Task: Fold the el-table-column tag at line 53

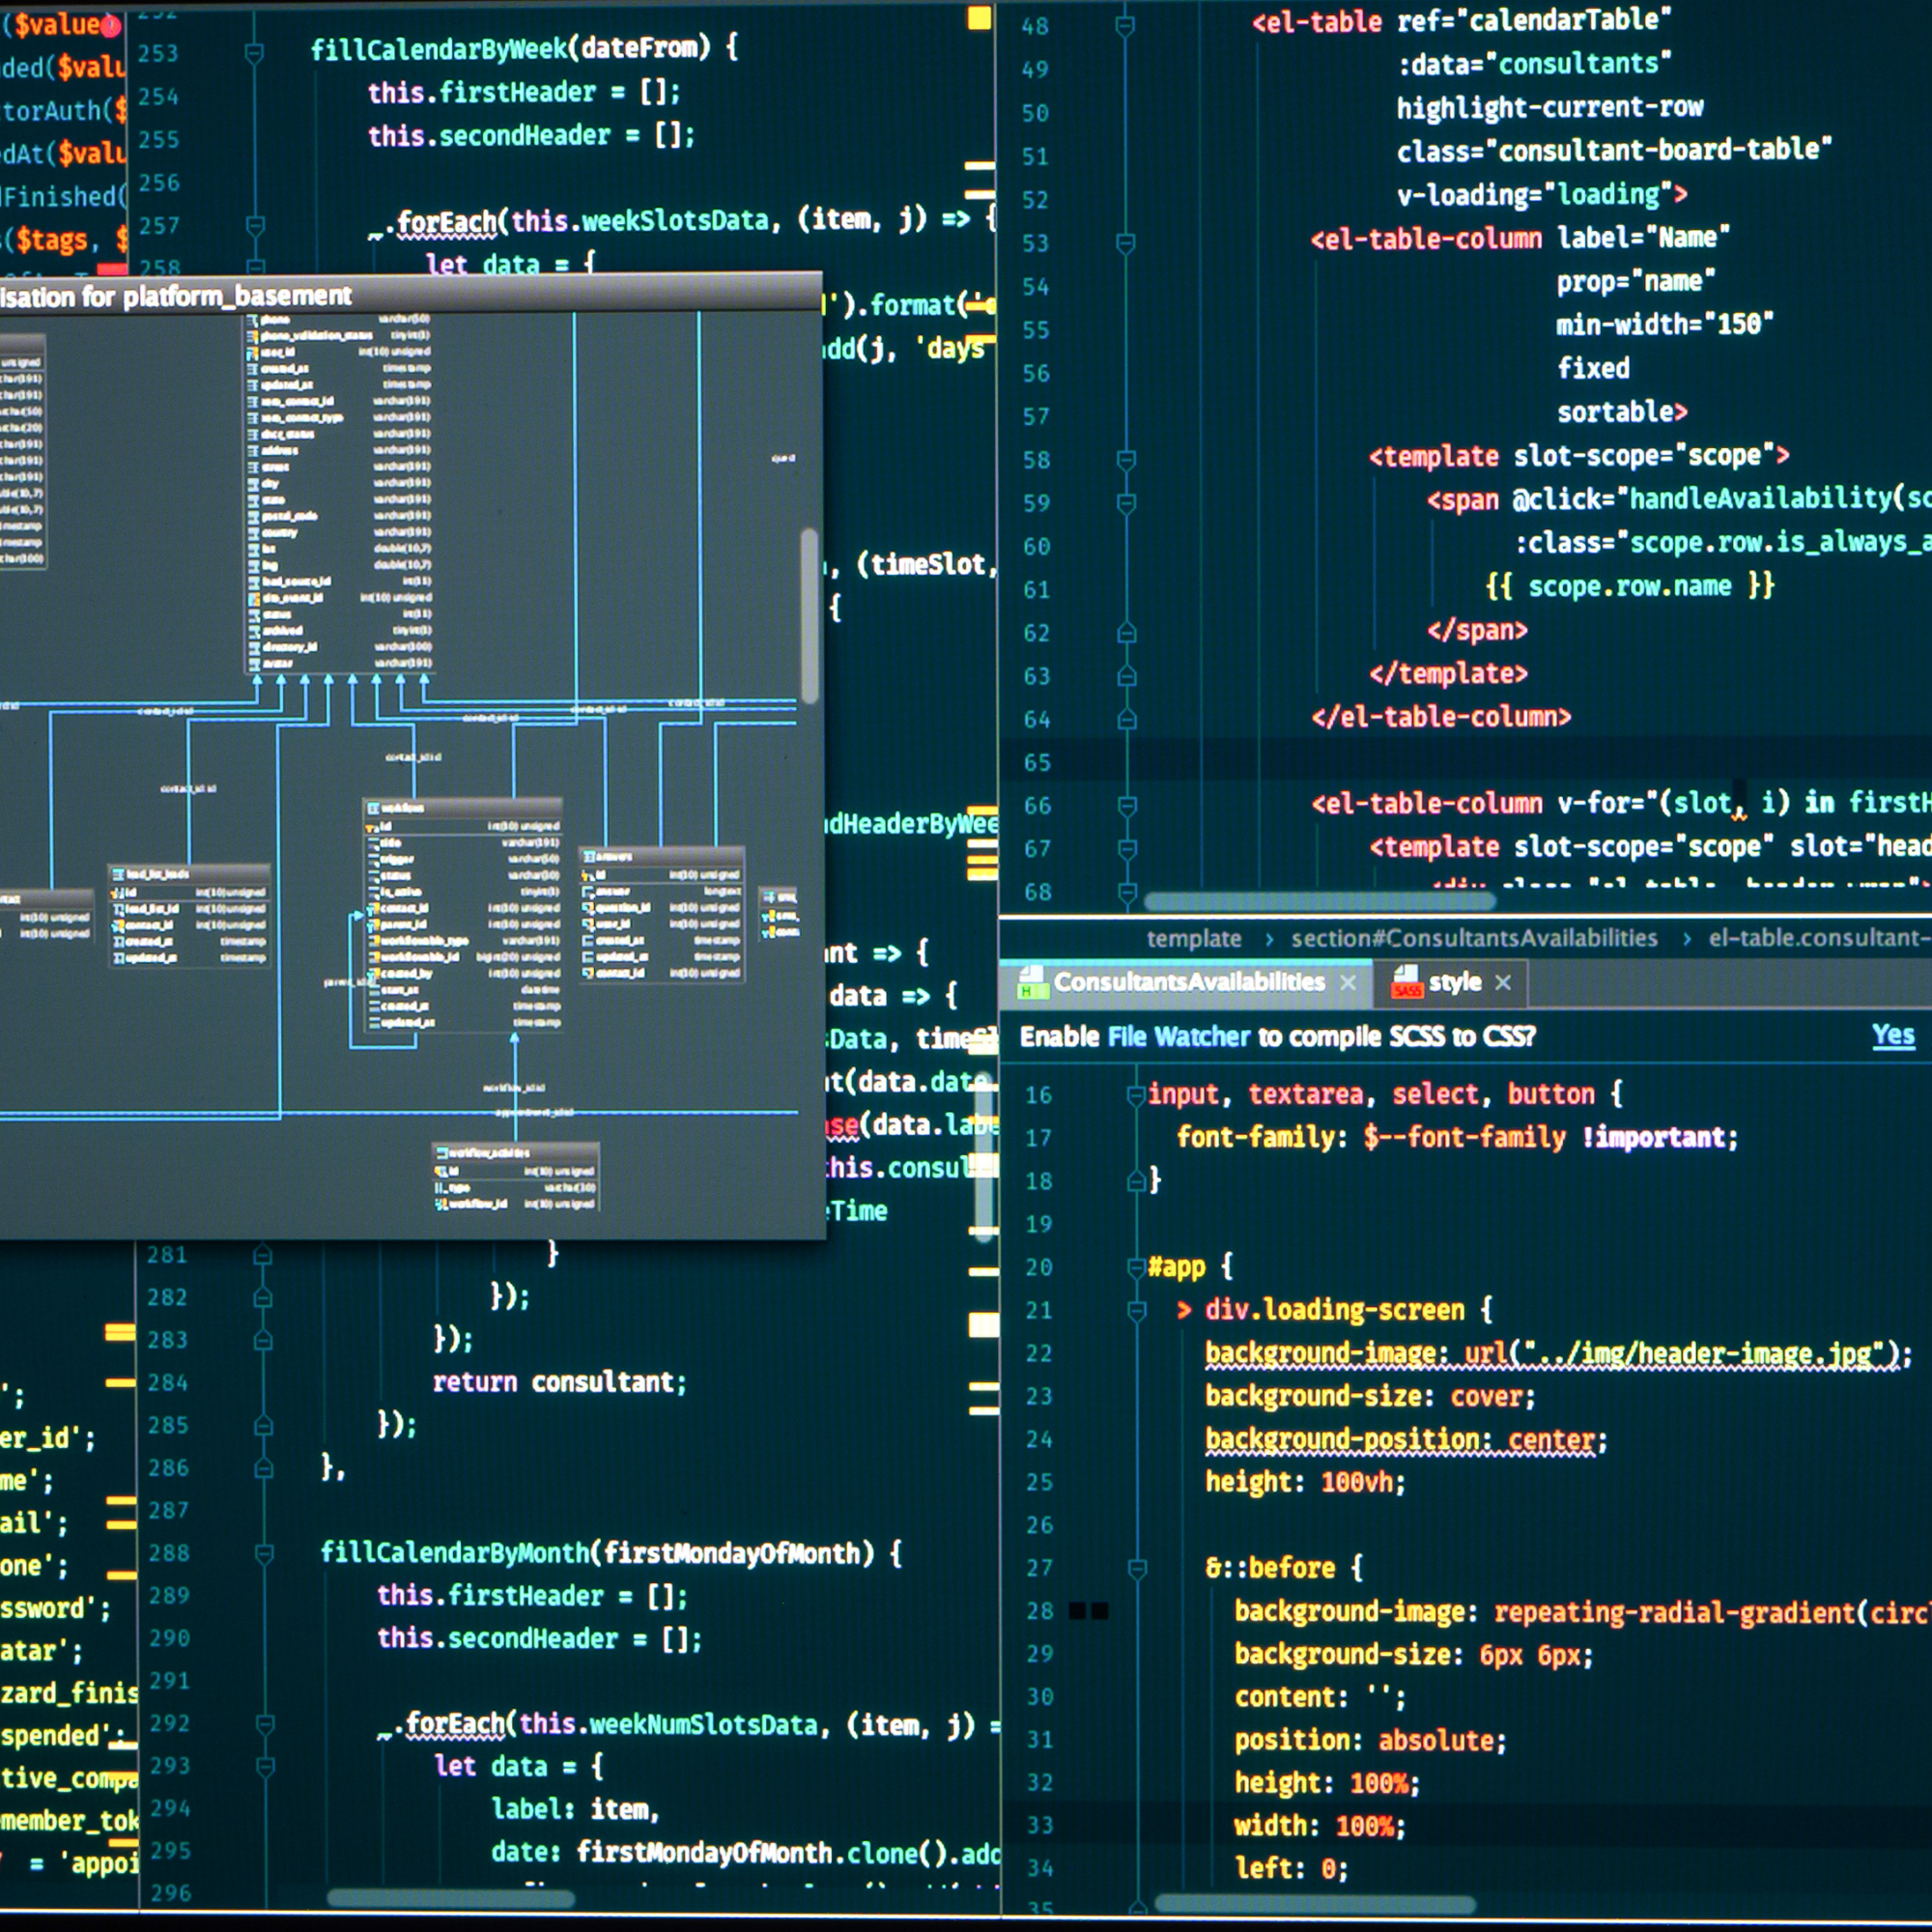Action: pyautogui.click(x=1125, y=243)
